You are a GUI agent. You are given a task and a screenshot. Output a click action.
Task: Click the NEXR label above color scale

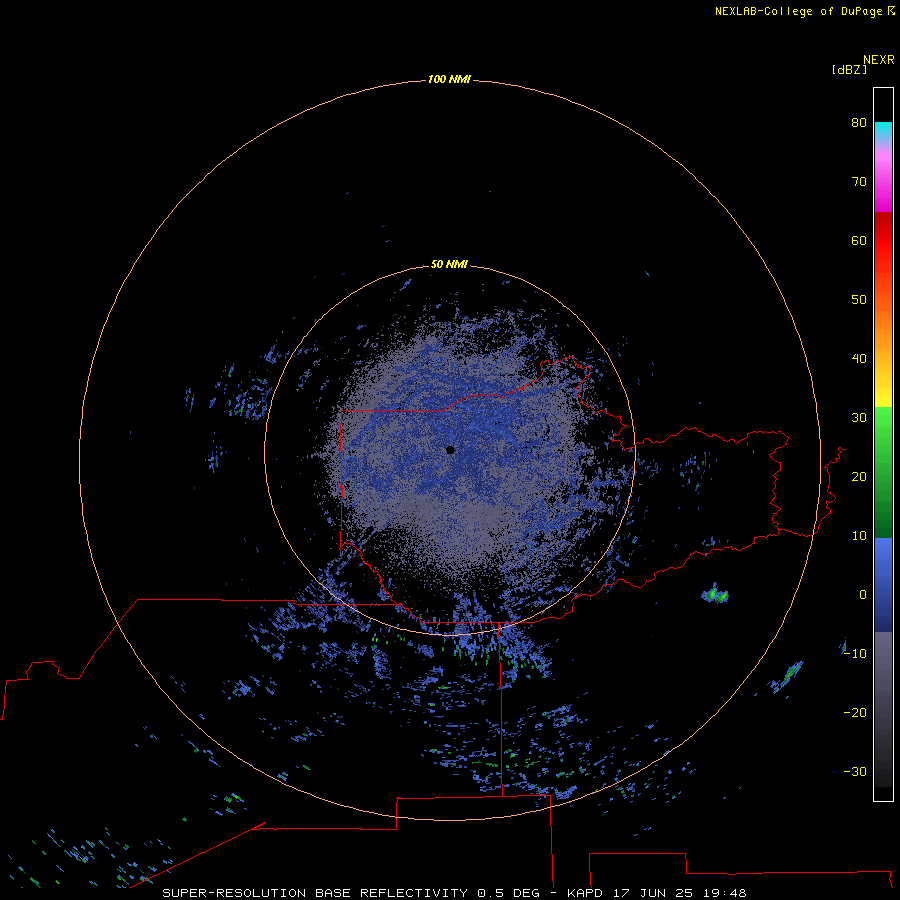[x=879, y=60]
